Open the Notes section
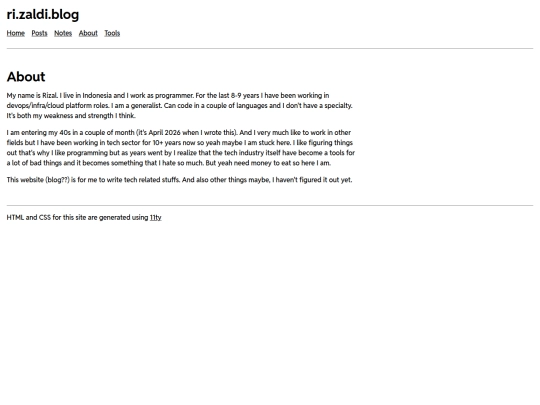 63,33
